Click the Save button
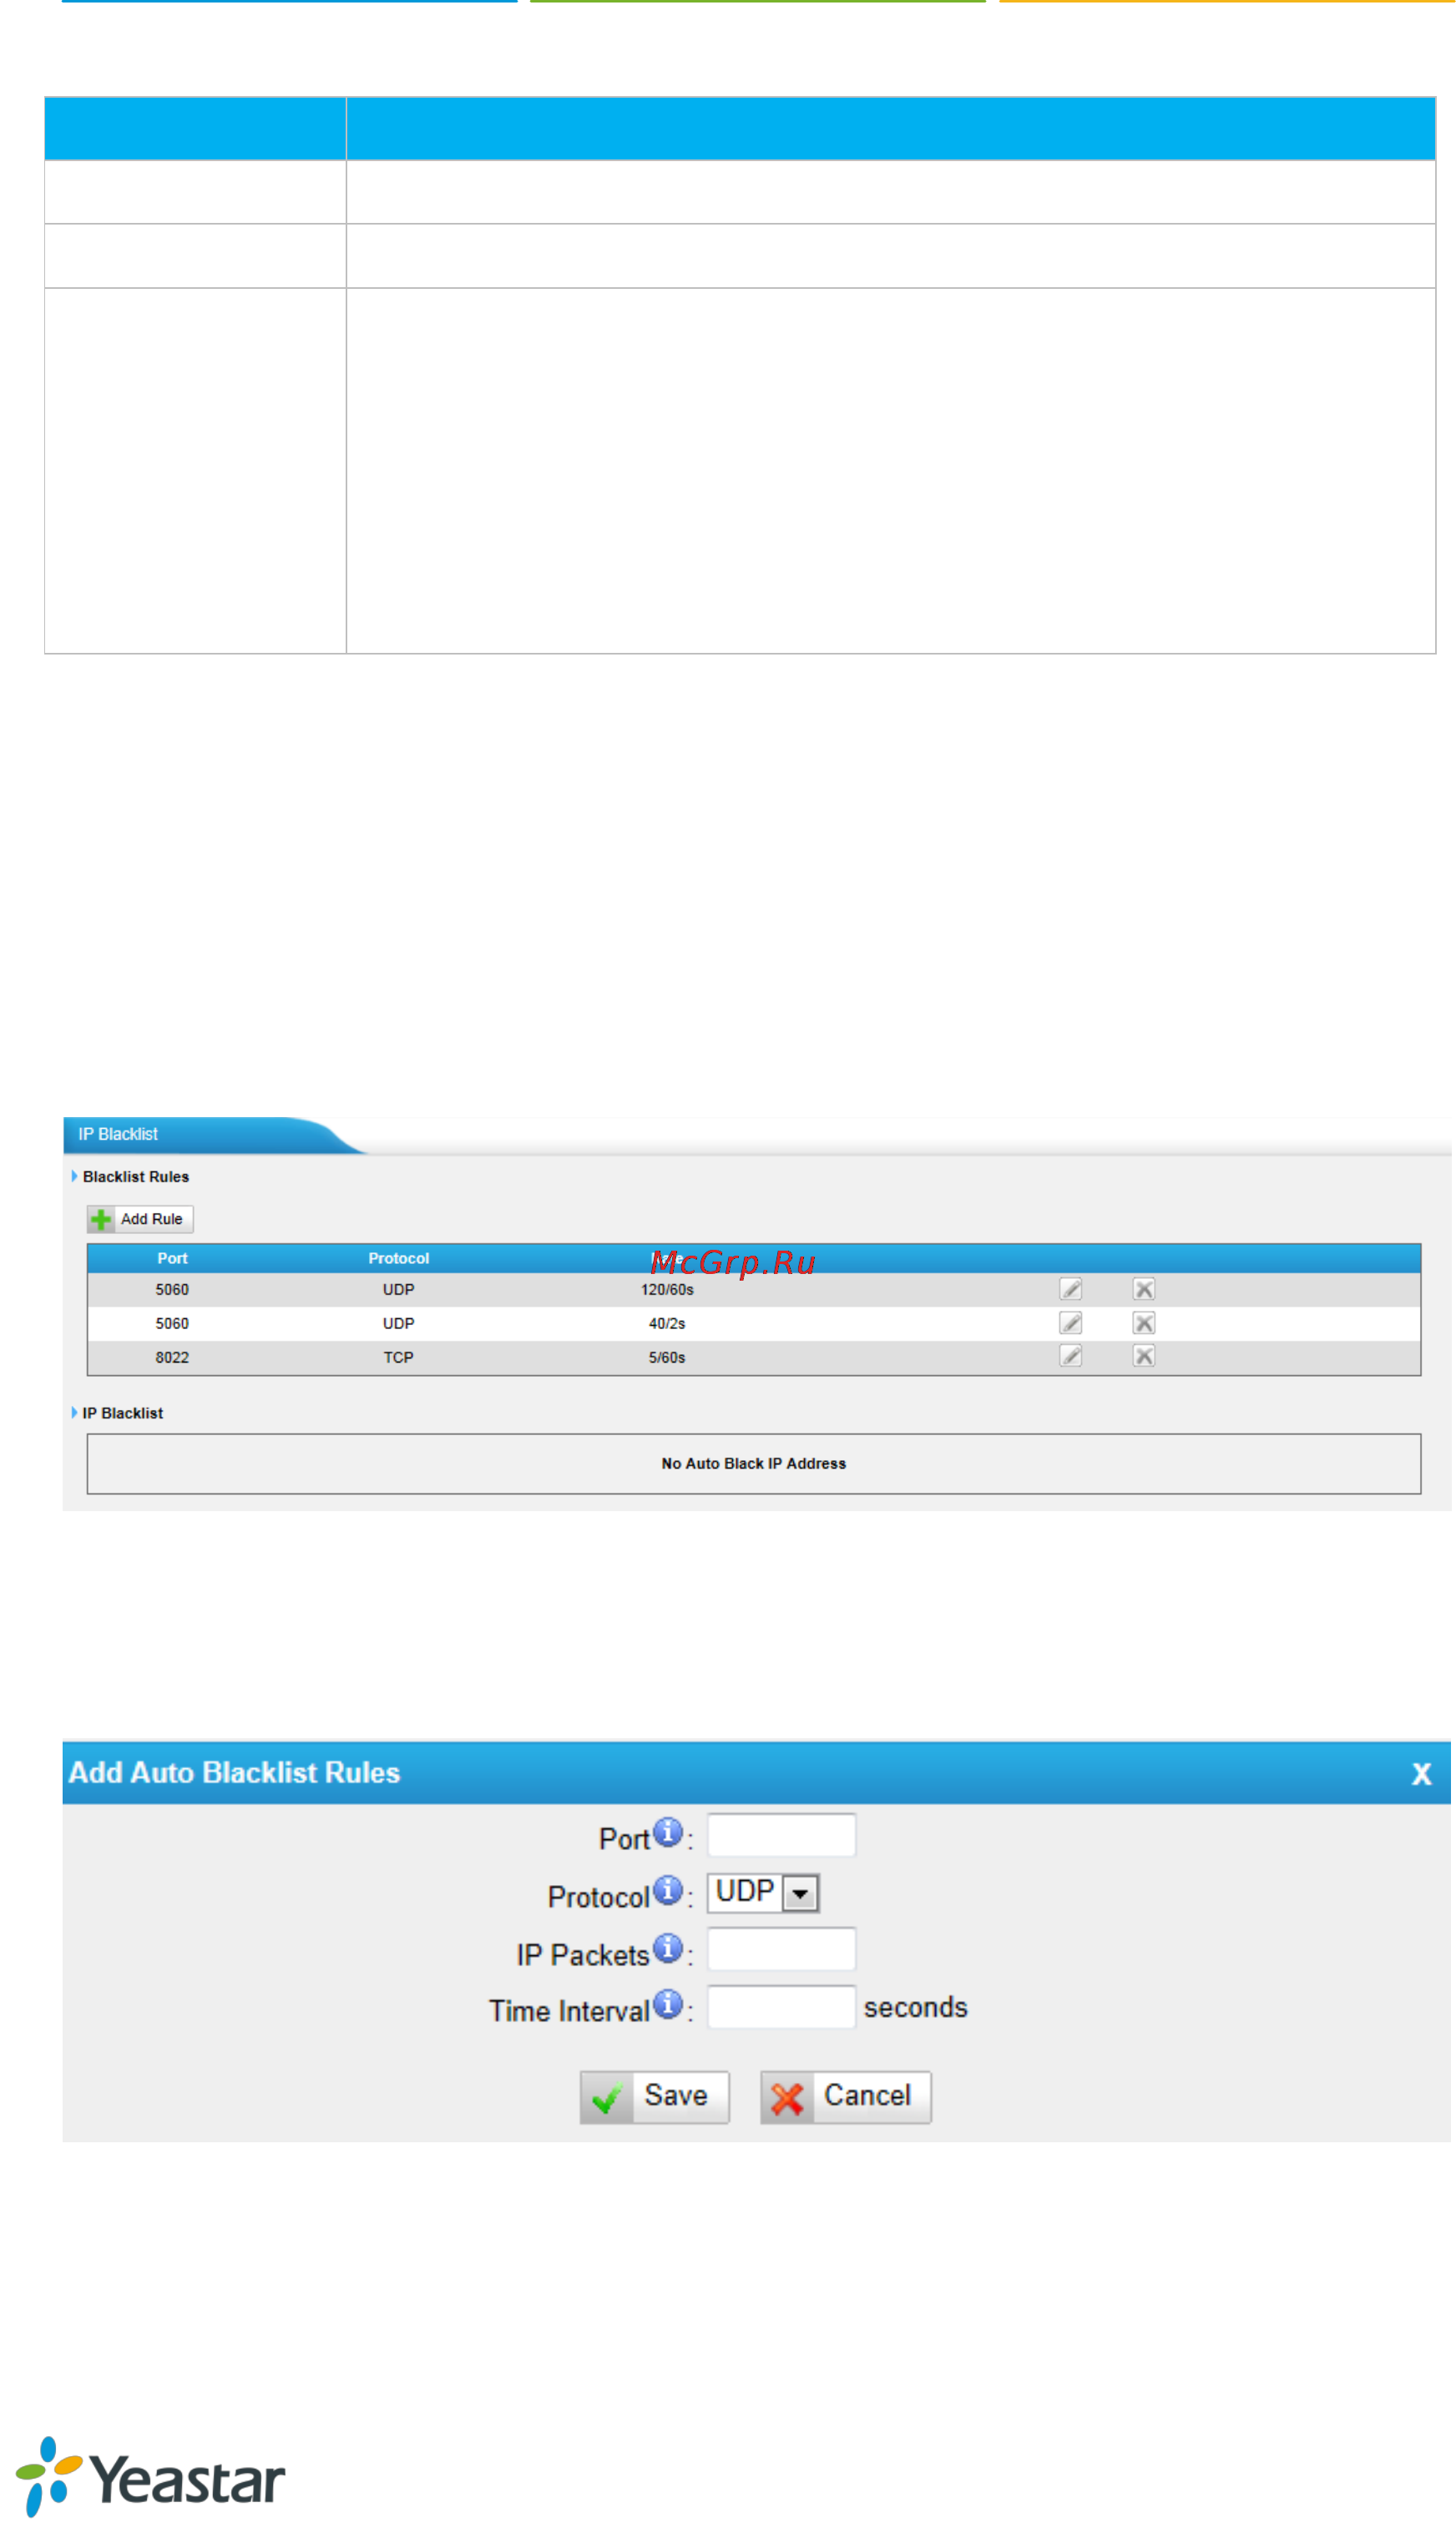 click(x=654, y=2096)
